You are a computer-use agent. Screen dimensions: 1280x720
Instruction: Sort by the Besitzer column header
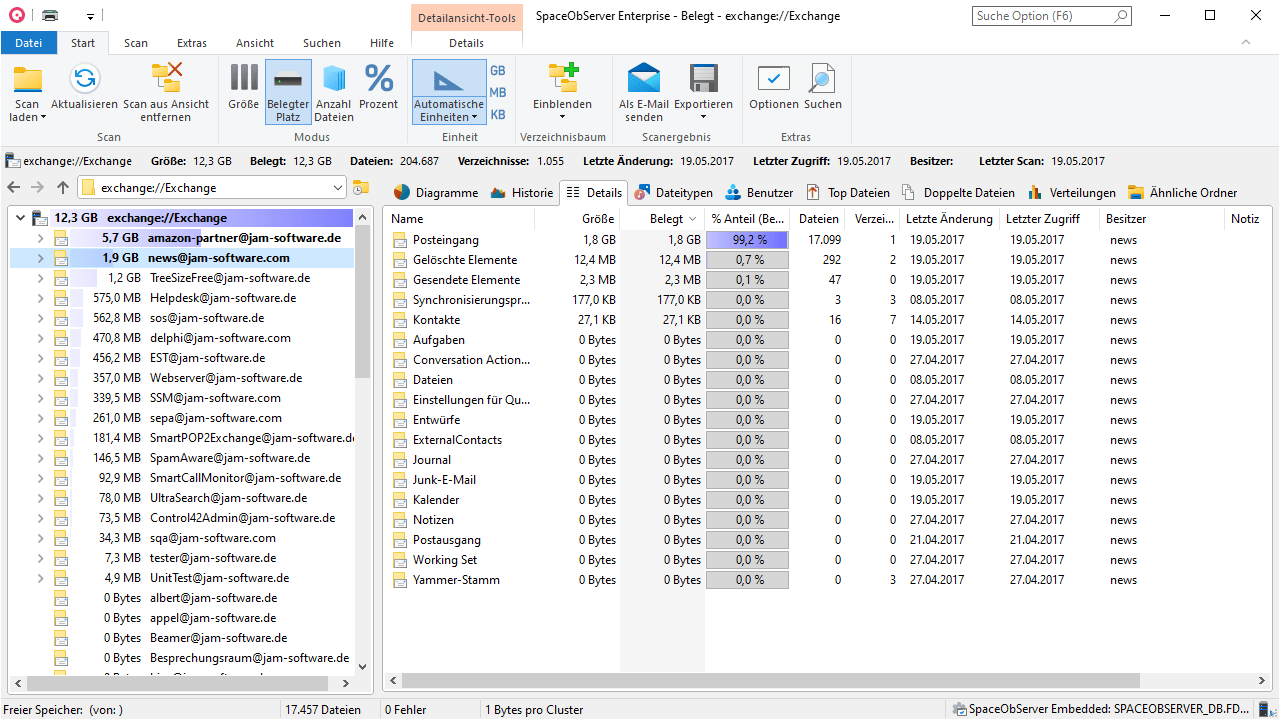tap(1162, 219)
